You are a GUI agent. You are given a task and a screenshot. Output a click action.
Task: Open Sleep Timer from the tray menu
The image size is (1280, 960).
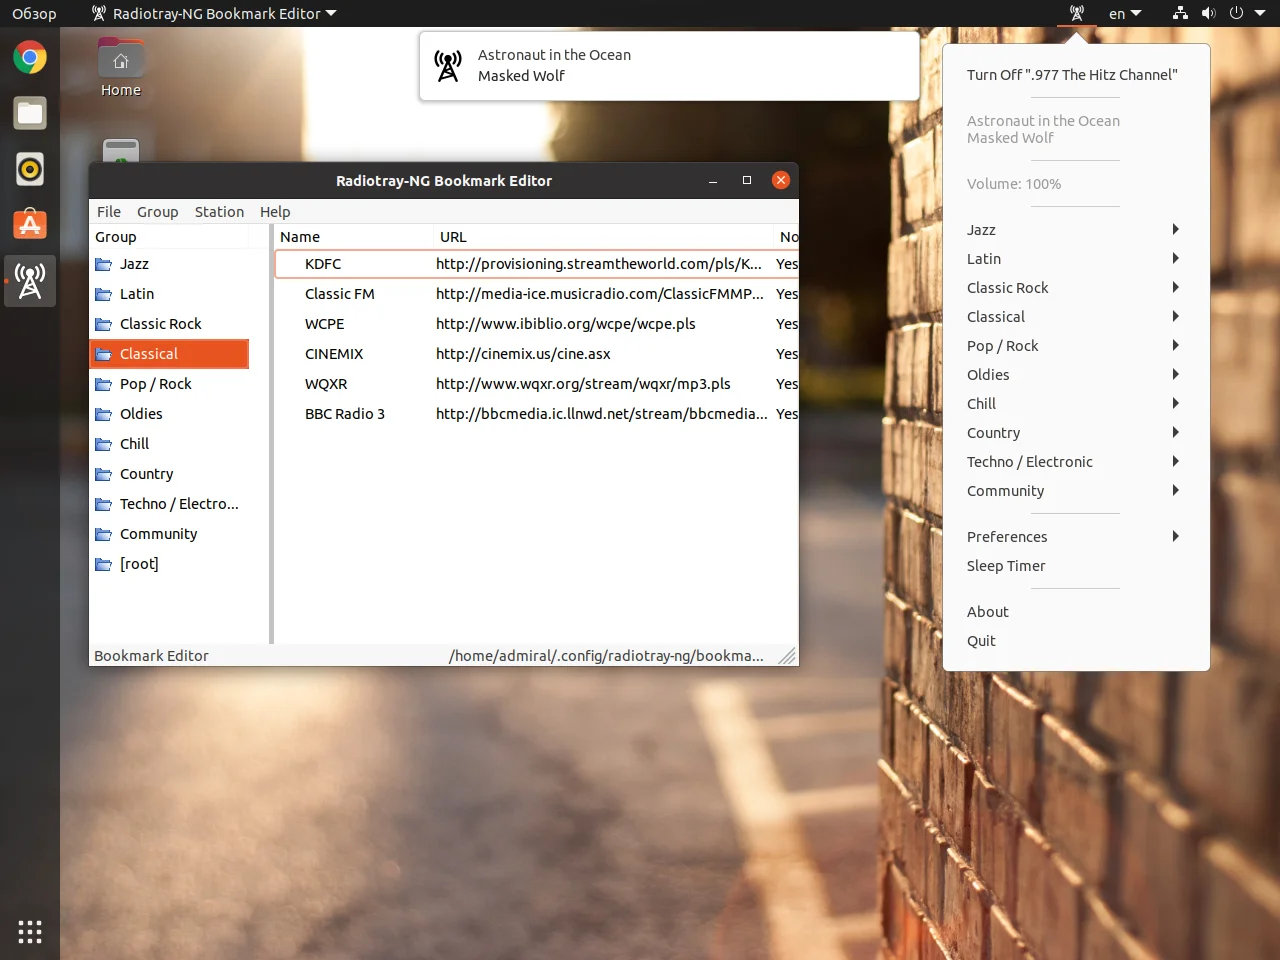pyautogui.click(x=1006, y=566)
